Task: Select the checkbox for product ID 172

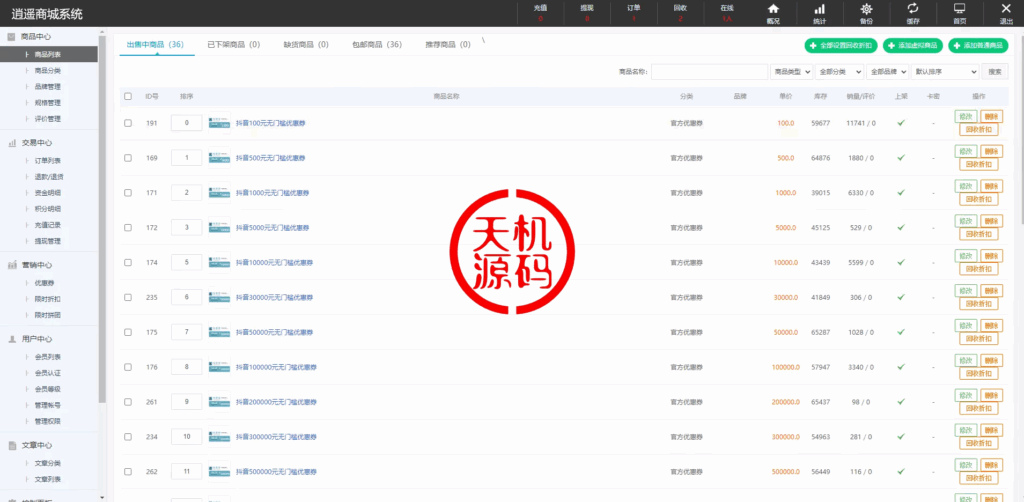Action: pos(128,228)
